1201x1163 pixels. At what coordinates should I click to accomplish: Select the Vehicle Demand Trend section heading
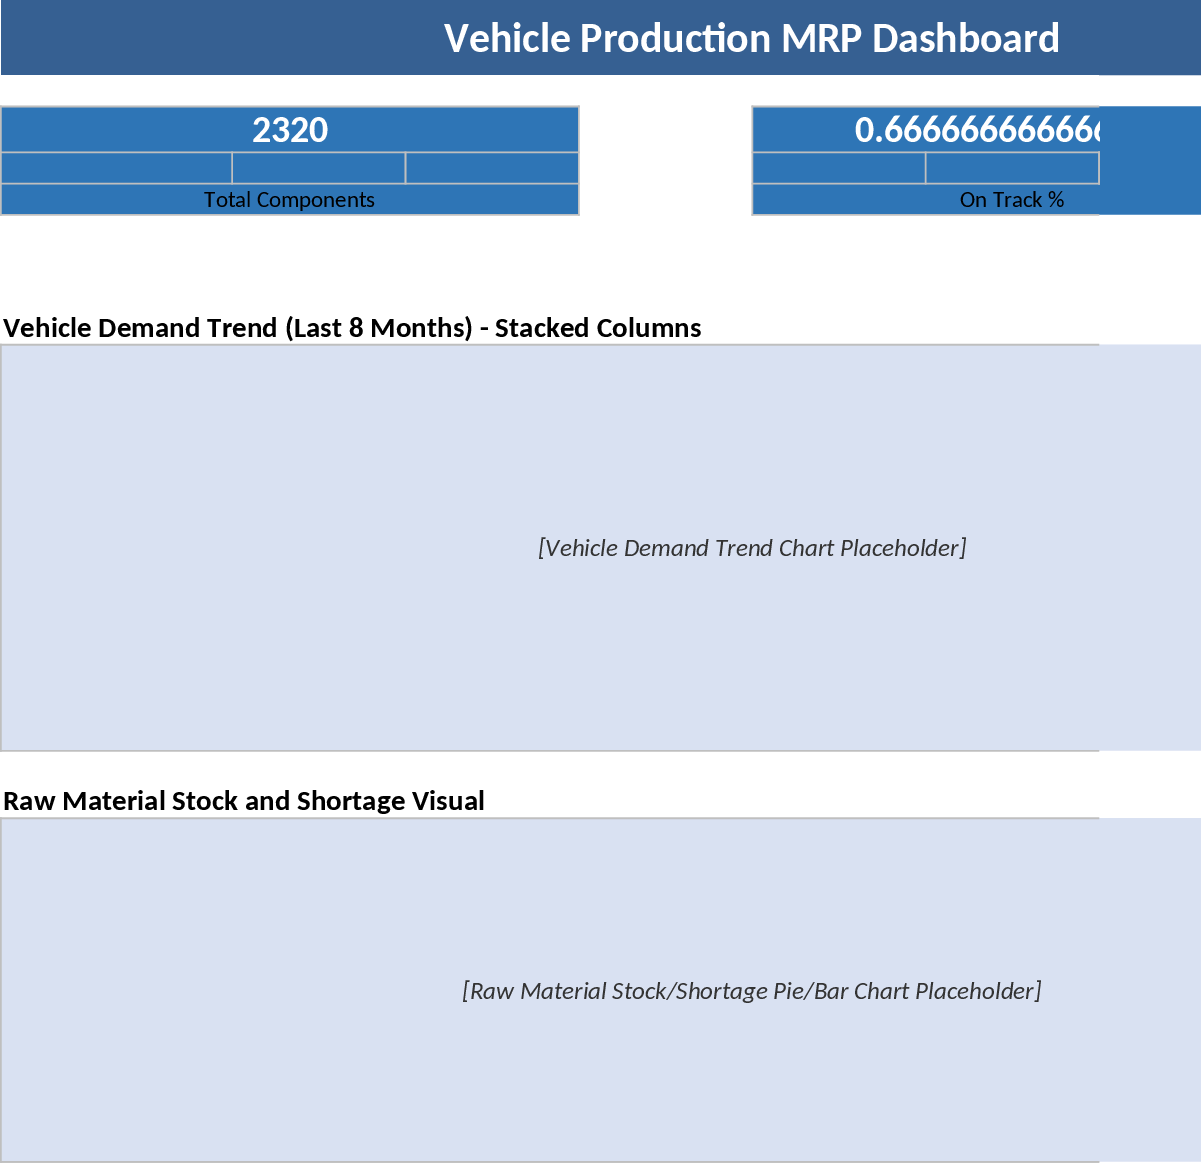(x=352, y=327)
